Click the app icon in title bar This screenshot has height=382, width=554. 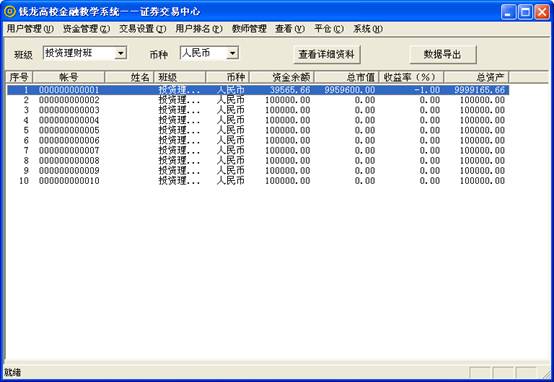(10, 11)
